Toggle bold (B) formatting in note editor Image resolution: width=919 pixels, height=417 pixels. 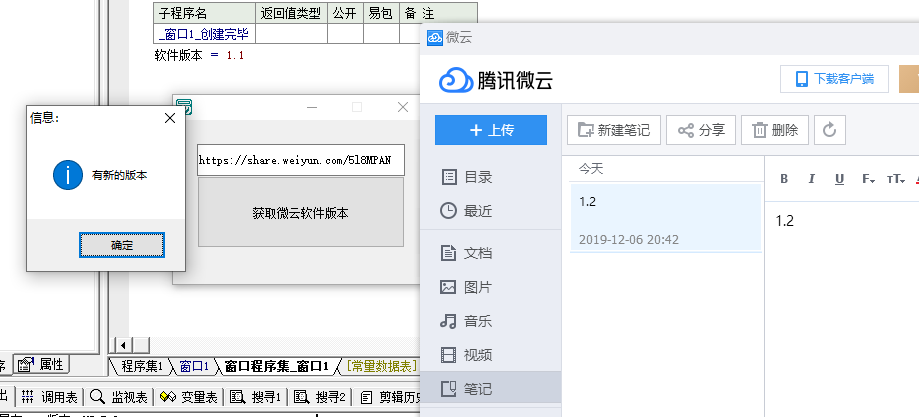click(784, 179)
